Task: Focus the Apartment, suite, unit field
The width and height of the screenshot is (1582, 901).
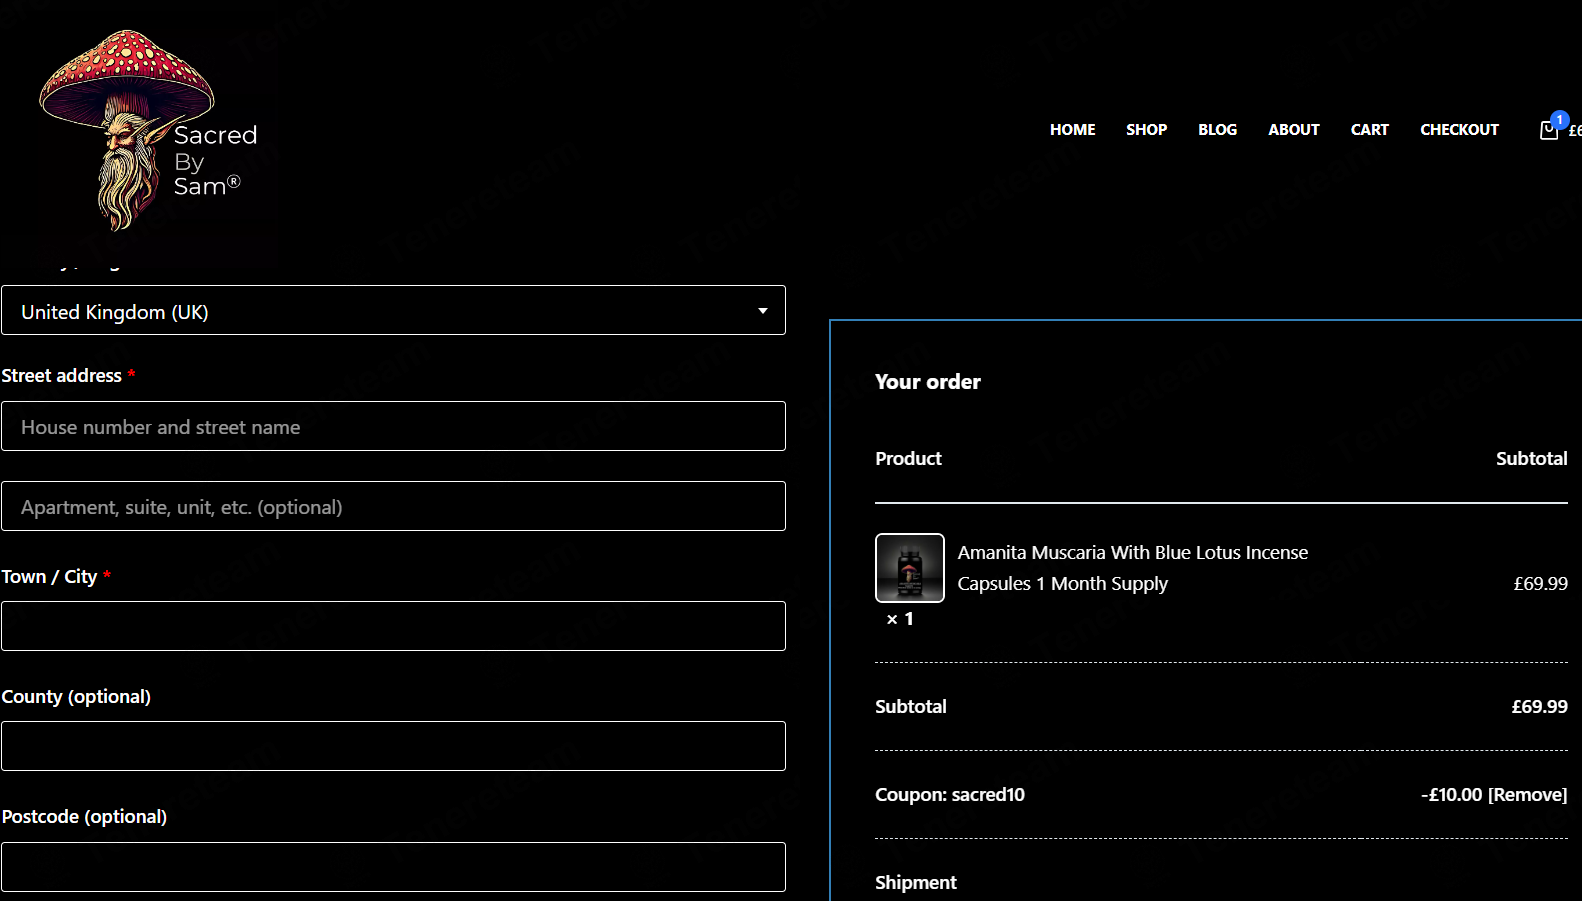Action: (393, 507)
